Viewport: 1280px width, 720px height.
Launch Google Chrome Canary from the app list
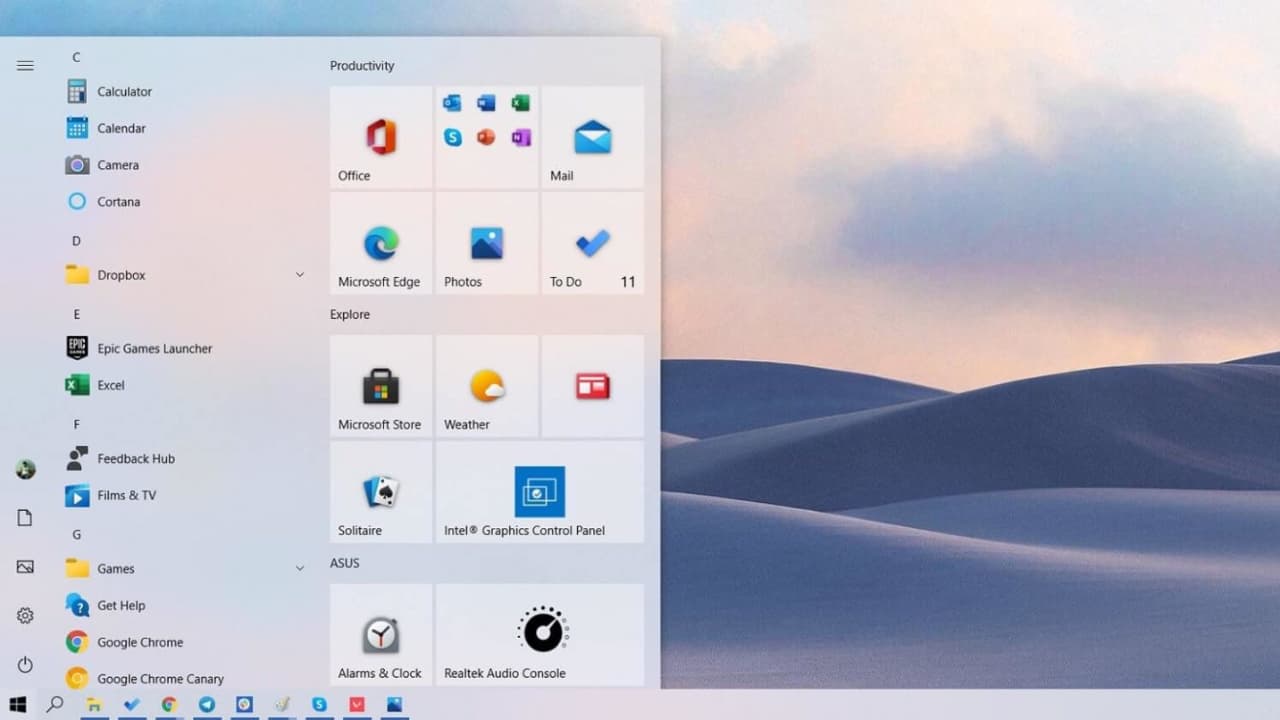click(185, 679)
